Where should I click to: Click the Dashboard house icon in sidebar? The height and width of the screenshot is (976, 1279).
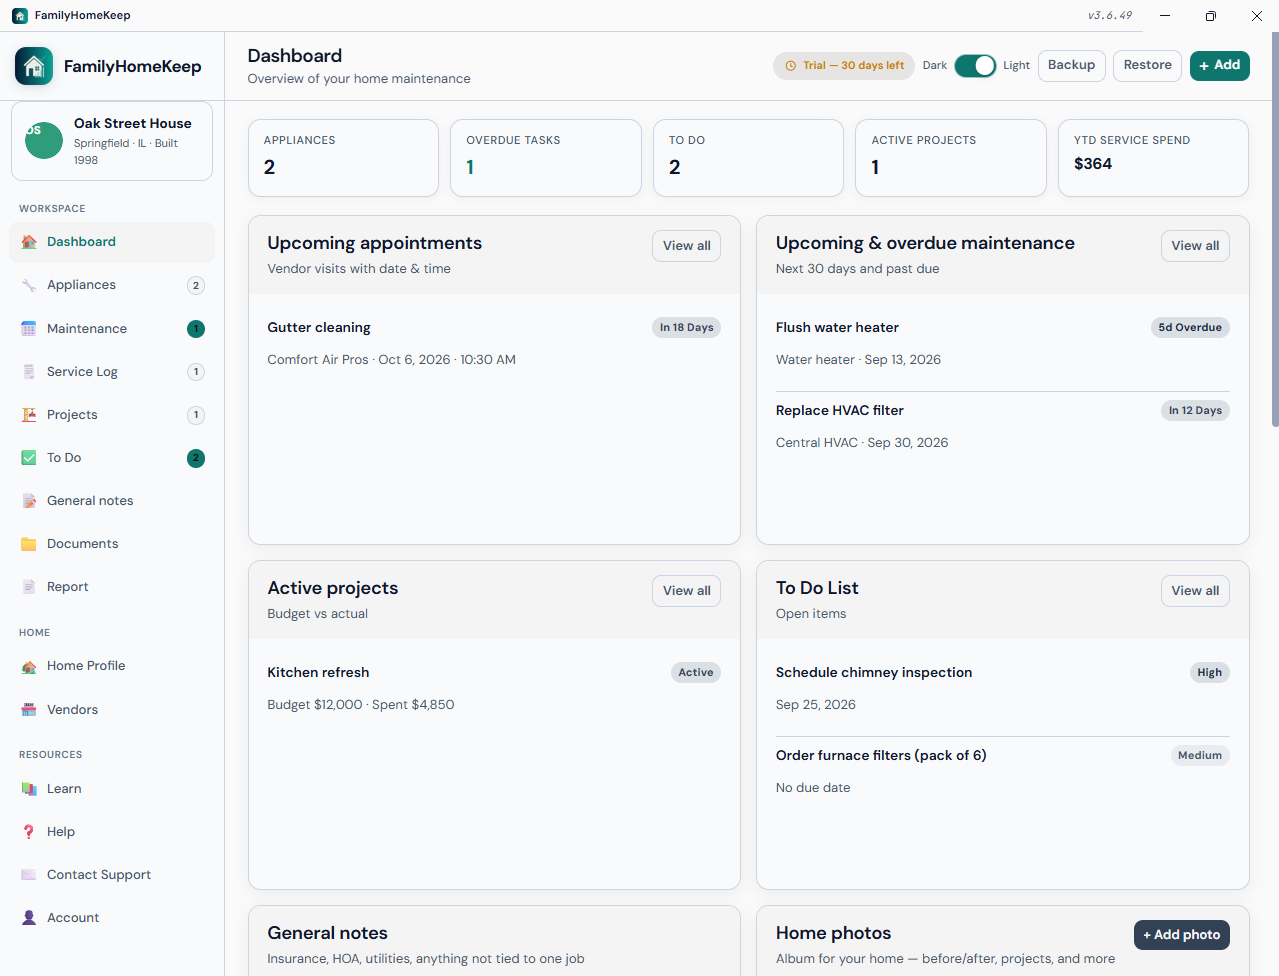(x=29, y=242)
